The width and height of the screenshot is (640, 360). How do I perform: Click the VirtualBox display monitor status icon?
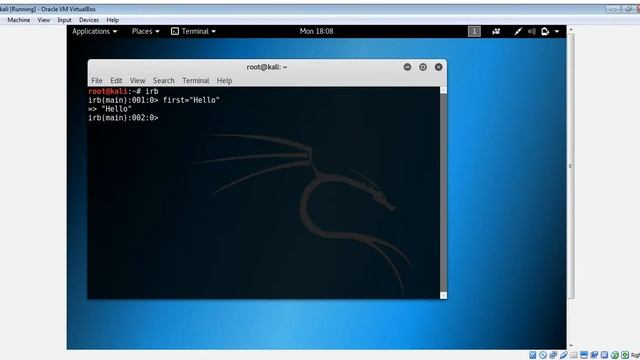(584, 355)
